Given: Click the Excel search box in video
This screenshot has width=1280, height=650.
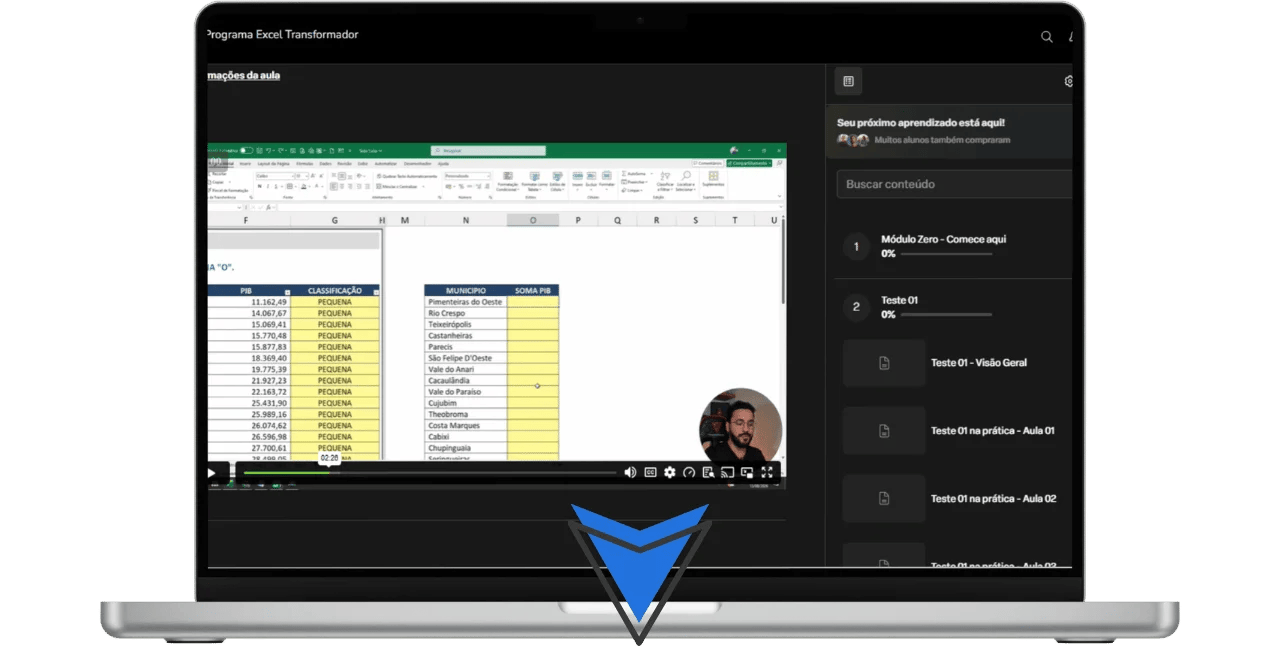Looking at the screenshot, I should tap(489, 150).
